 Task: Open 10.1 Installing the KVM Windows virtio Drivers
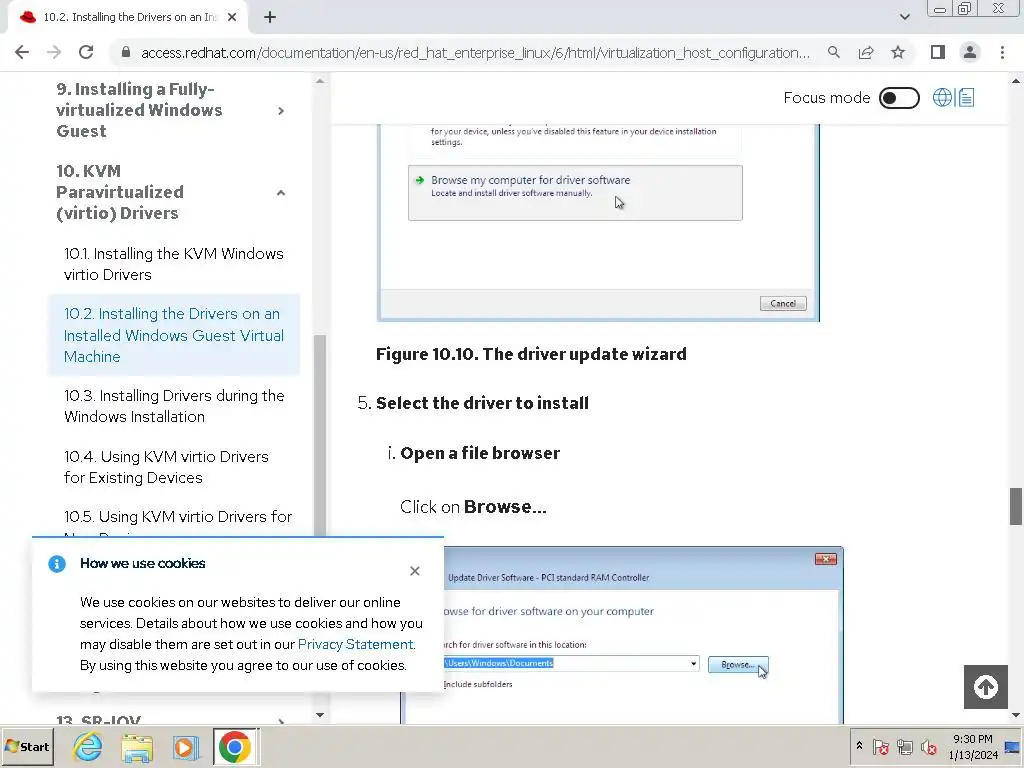(174, 264)
